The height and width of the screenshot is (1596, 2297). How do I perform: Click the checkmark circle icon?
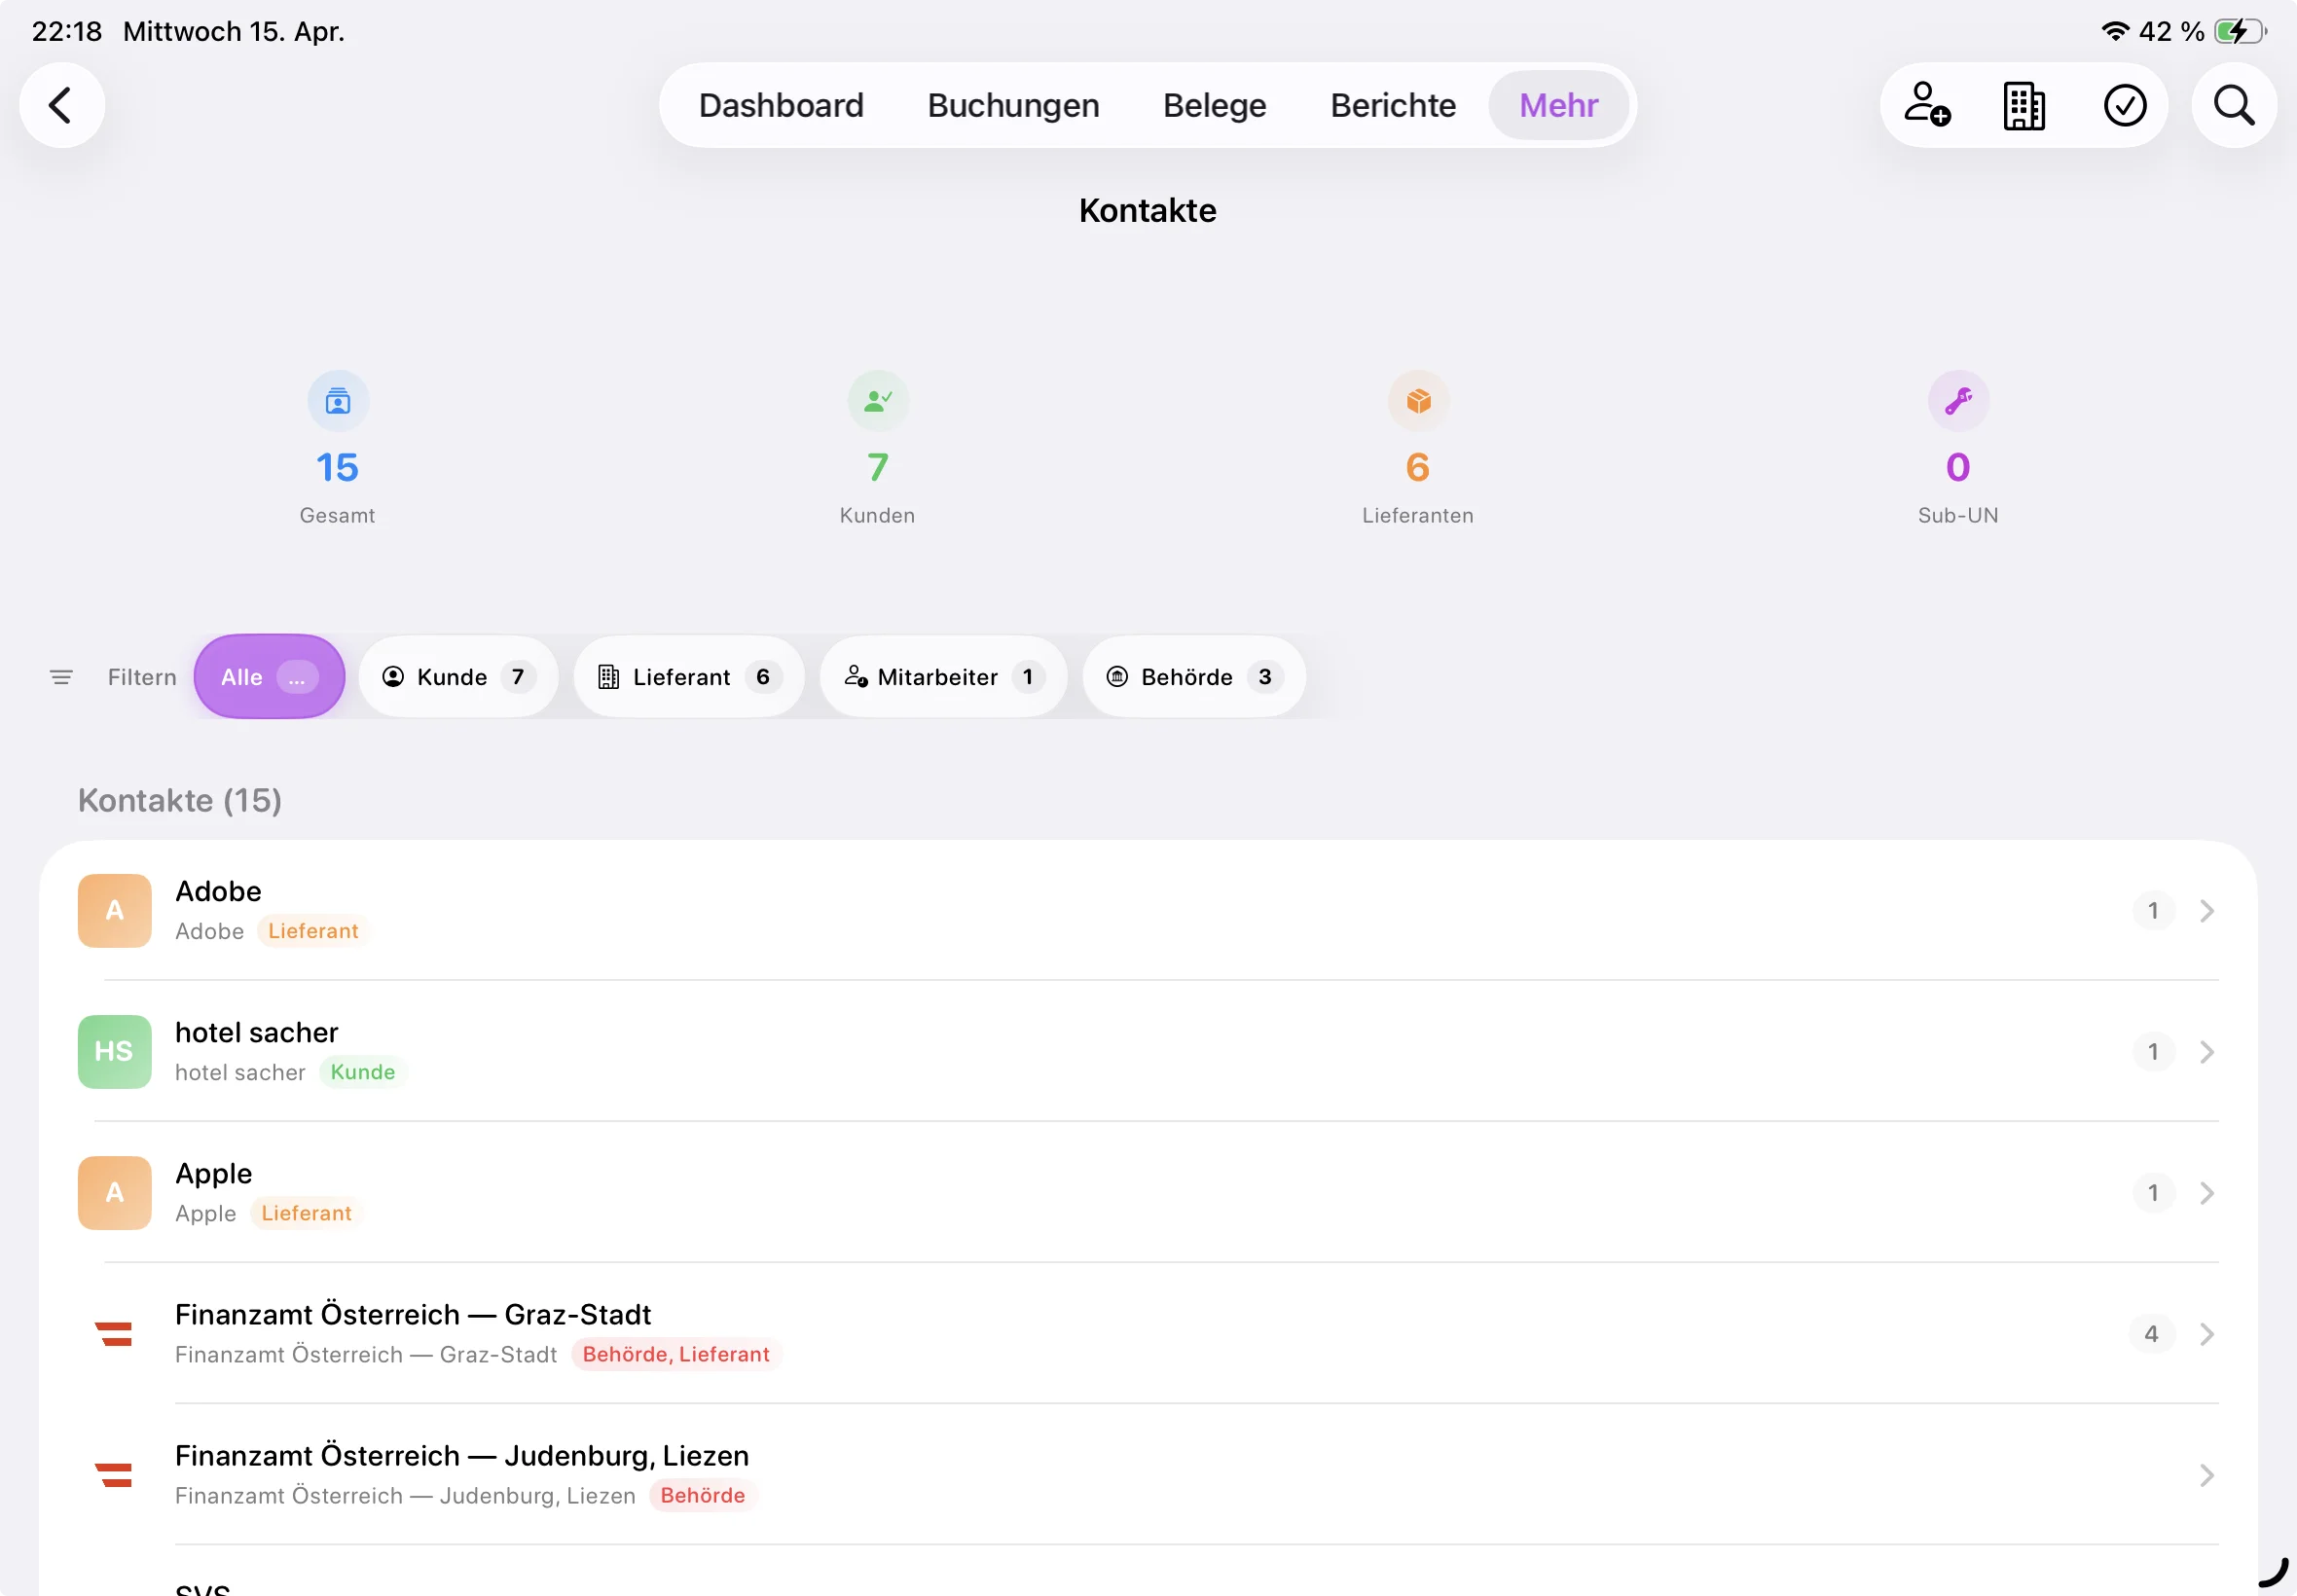pos(2124,106)
